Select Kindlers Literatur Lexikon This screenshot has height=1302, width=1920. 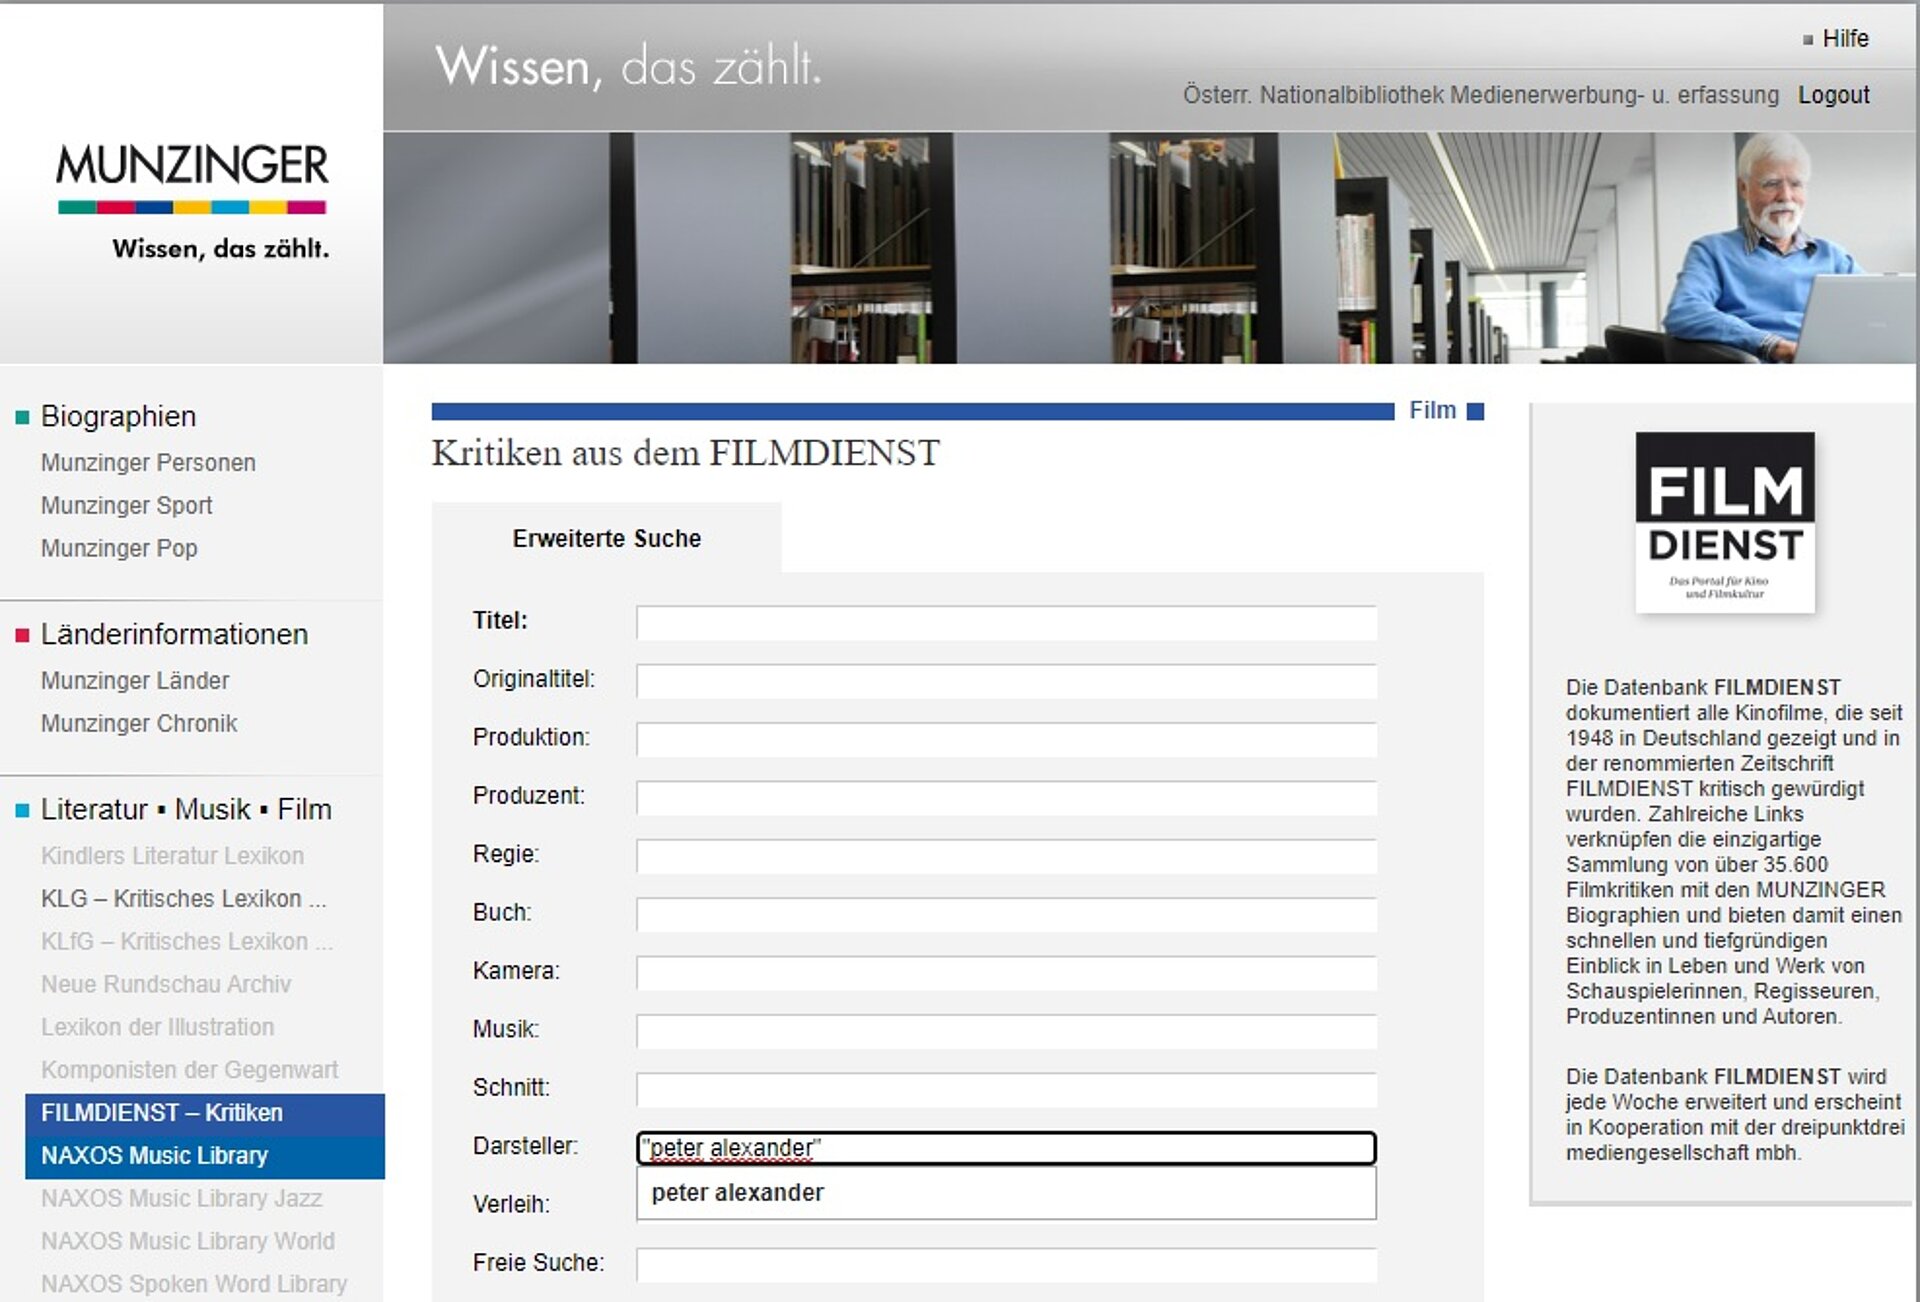pyautogui.click(x=172, y=856)
